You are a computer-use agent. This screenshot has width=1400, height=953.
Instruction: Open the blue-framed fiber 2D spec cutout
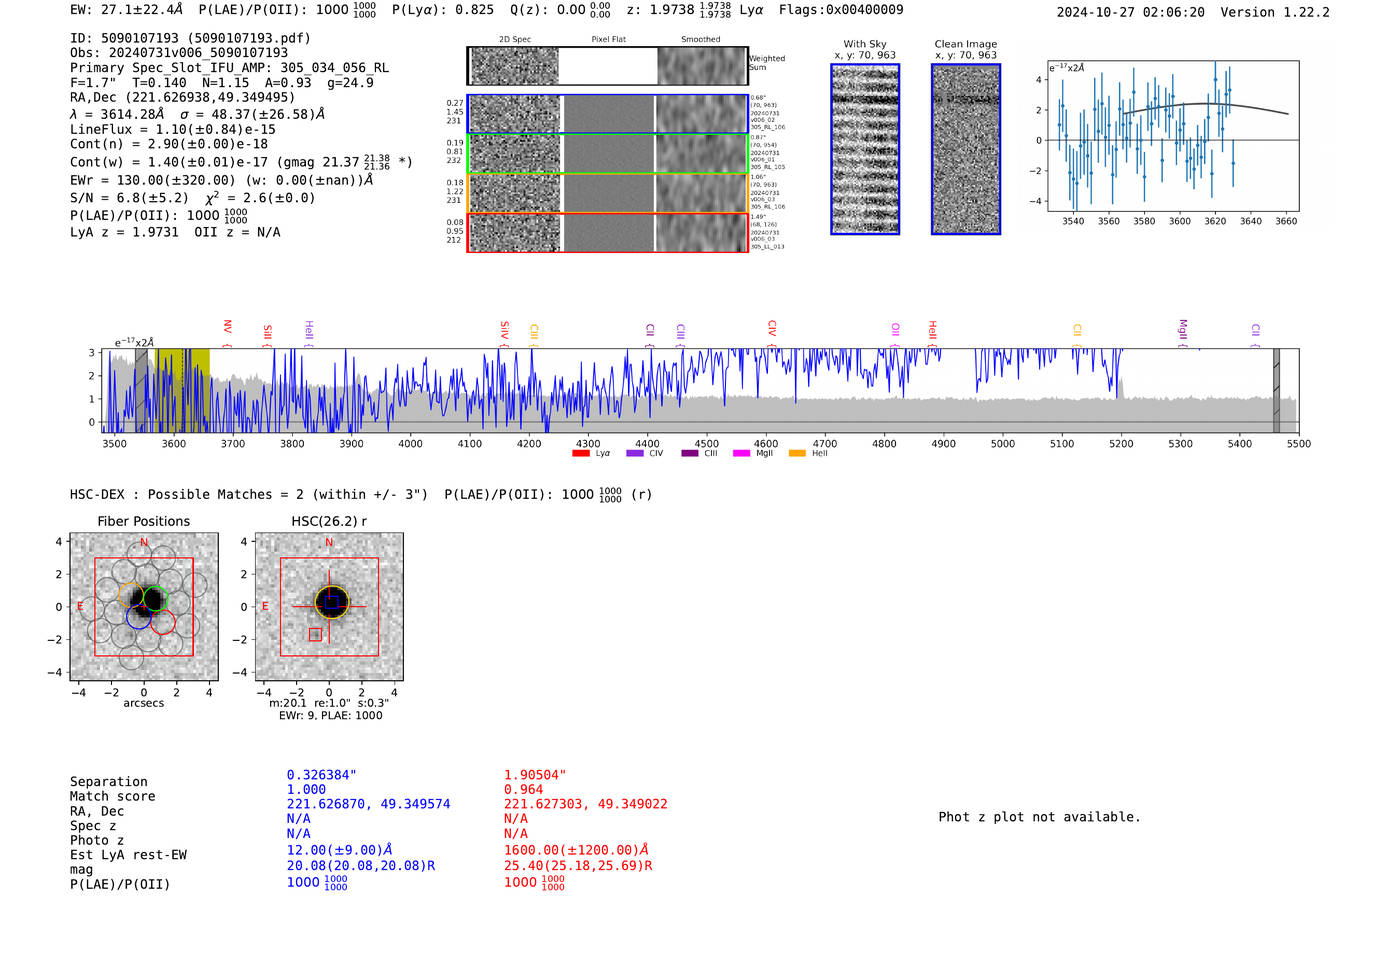[514, 114]
